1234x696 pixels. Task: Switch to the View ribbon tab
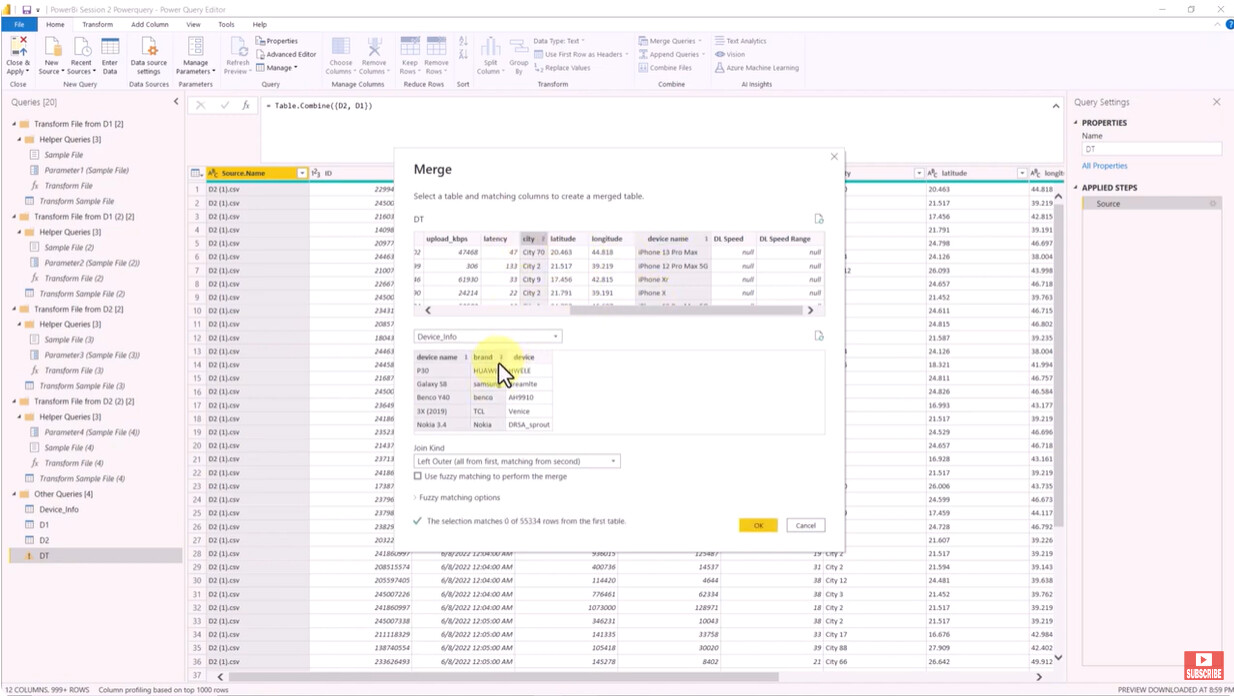193,24
